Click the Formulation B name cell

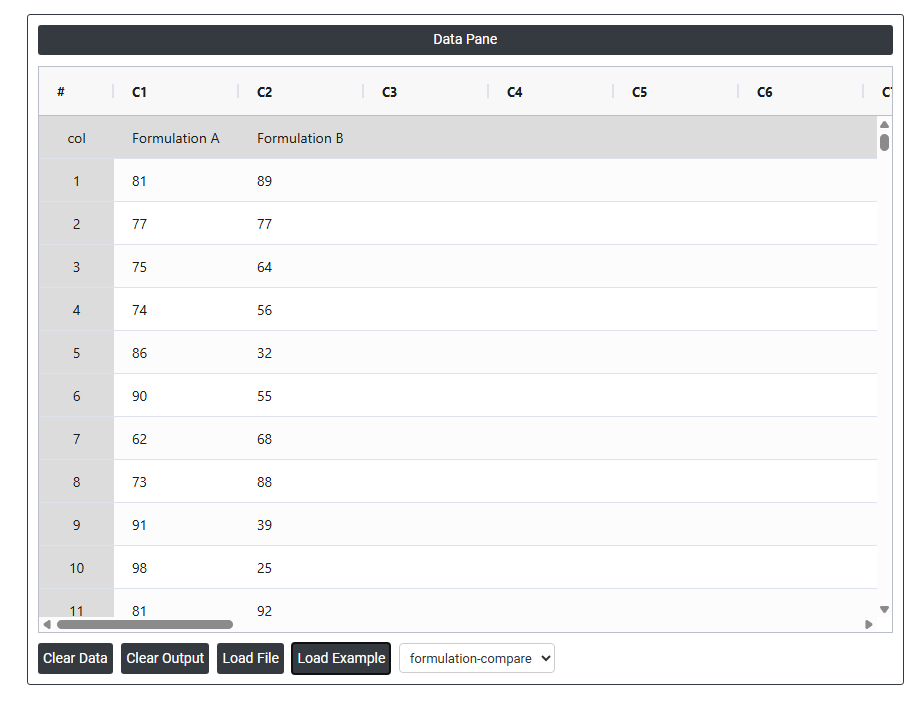300,138
